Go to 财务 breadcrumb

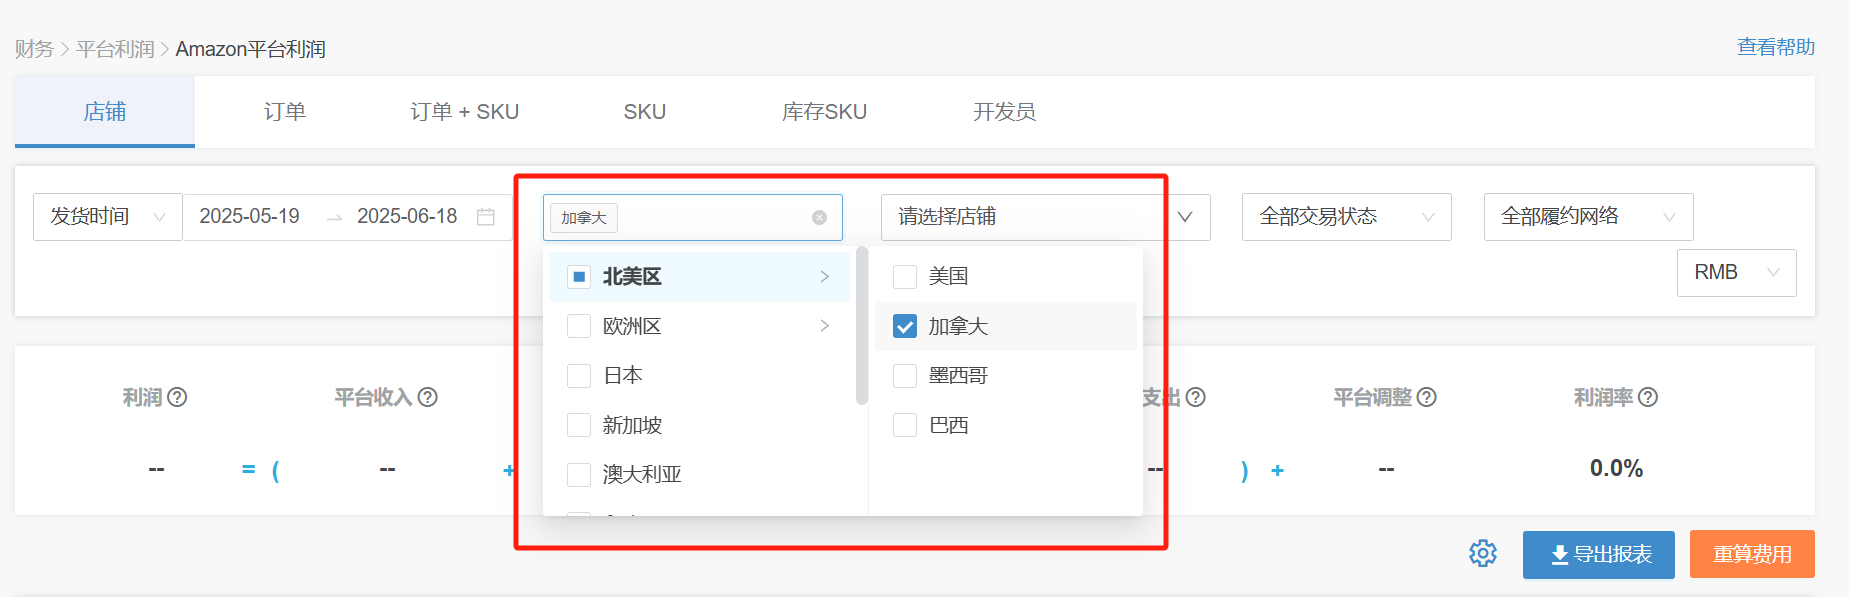pos(34,49)
